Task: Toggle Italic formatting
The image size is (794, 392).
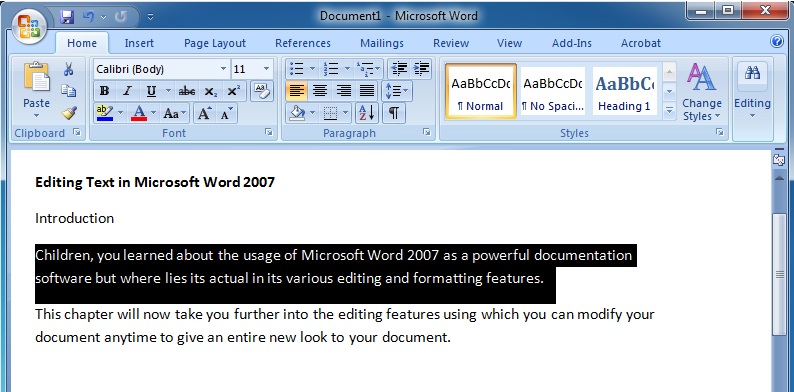Action: 127,91
